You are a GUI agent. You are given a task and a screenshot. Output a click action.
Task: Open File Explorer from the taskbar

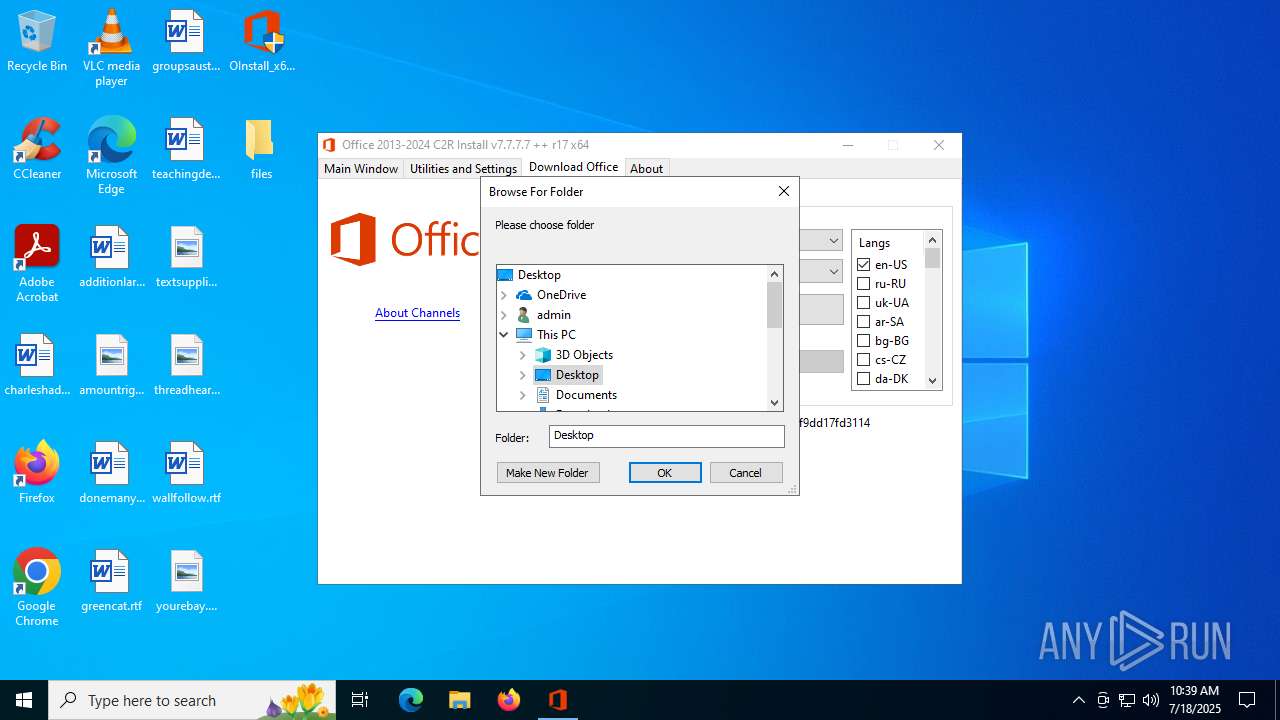click(459, 700)
